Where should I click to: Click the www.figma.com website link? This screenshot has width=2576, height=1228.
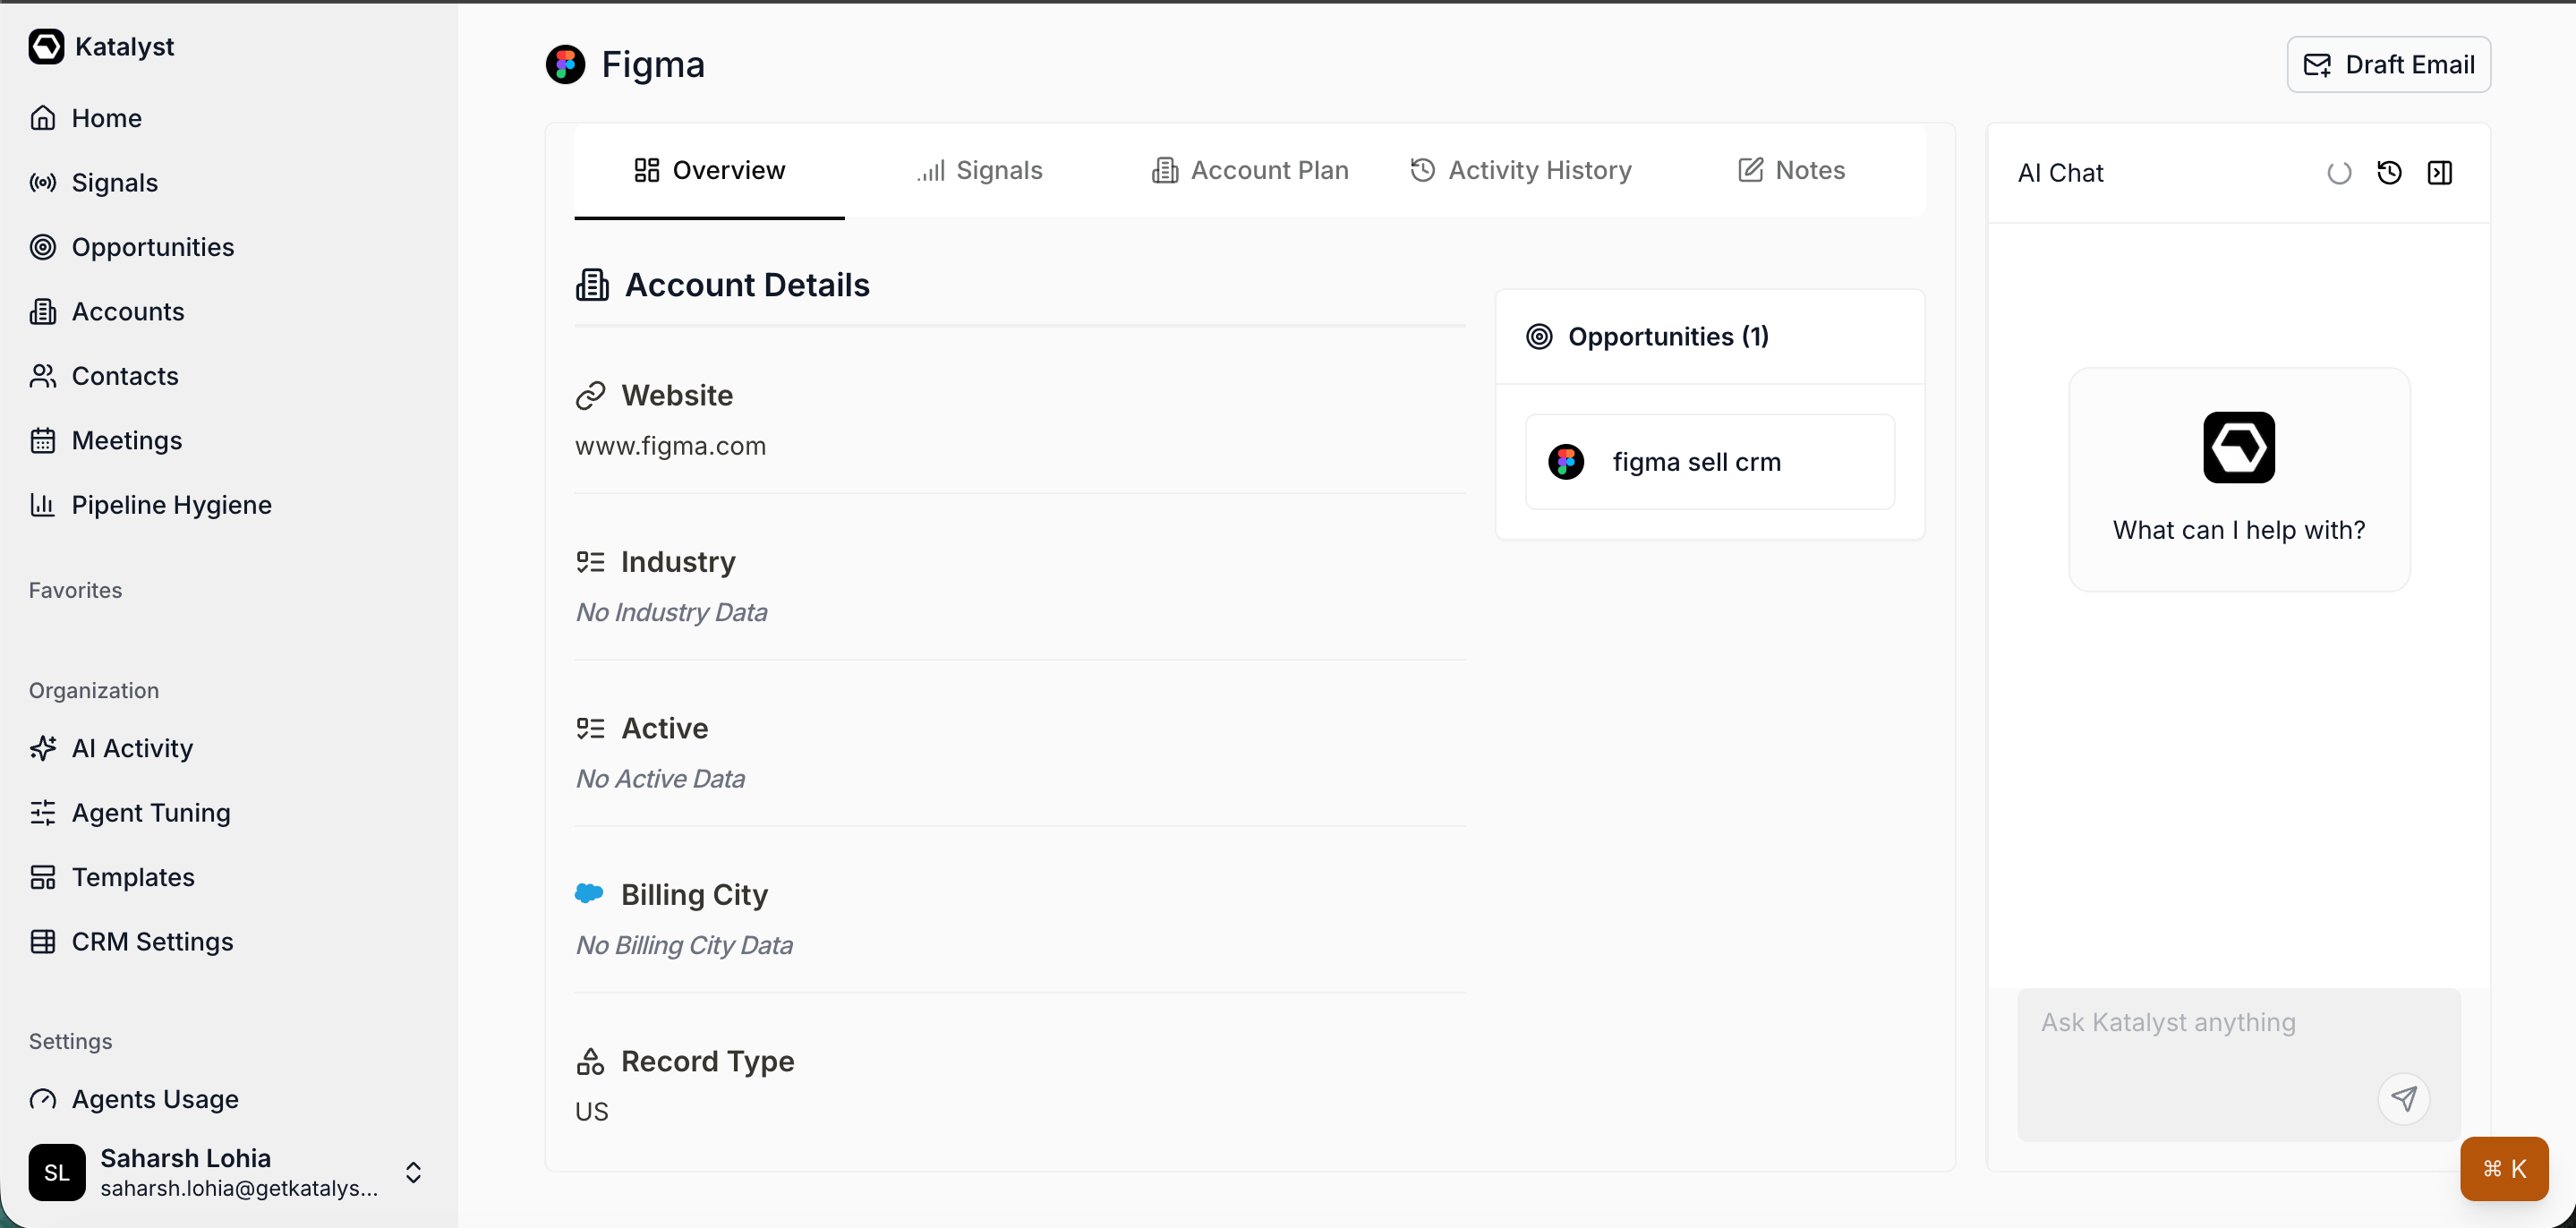(x=670, y=445)
